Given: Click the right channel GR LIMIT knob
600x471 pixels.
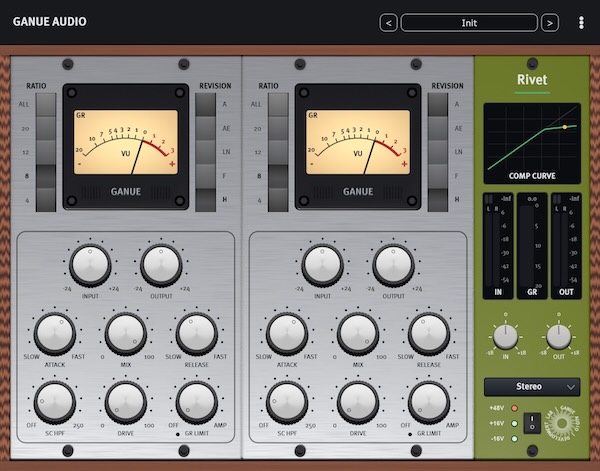Looking at the screenshot, I should click(x=429, y=403).
